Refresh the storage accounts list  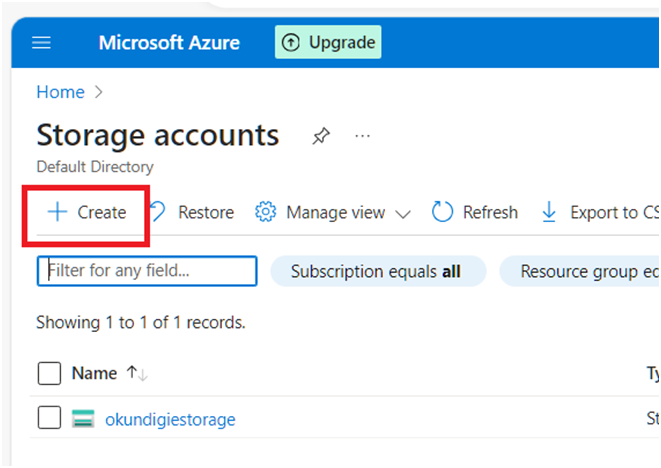click(475, 212)
